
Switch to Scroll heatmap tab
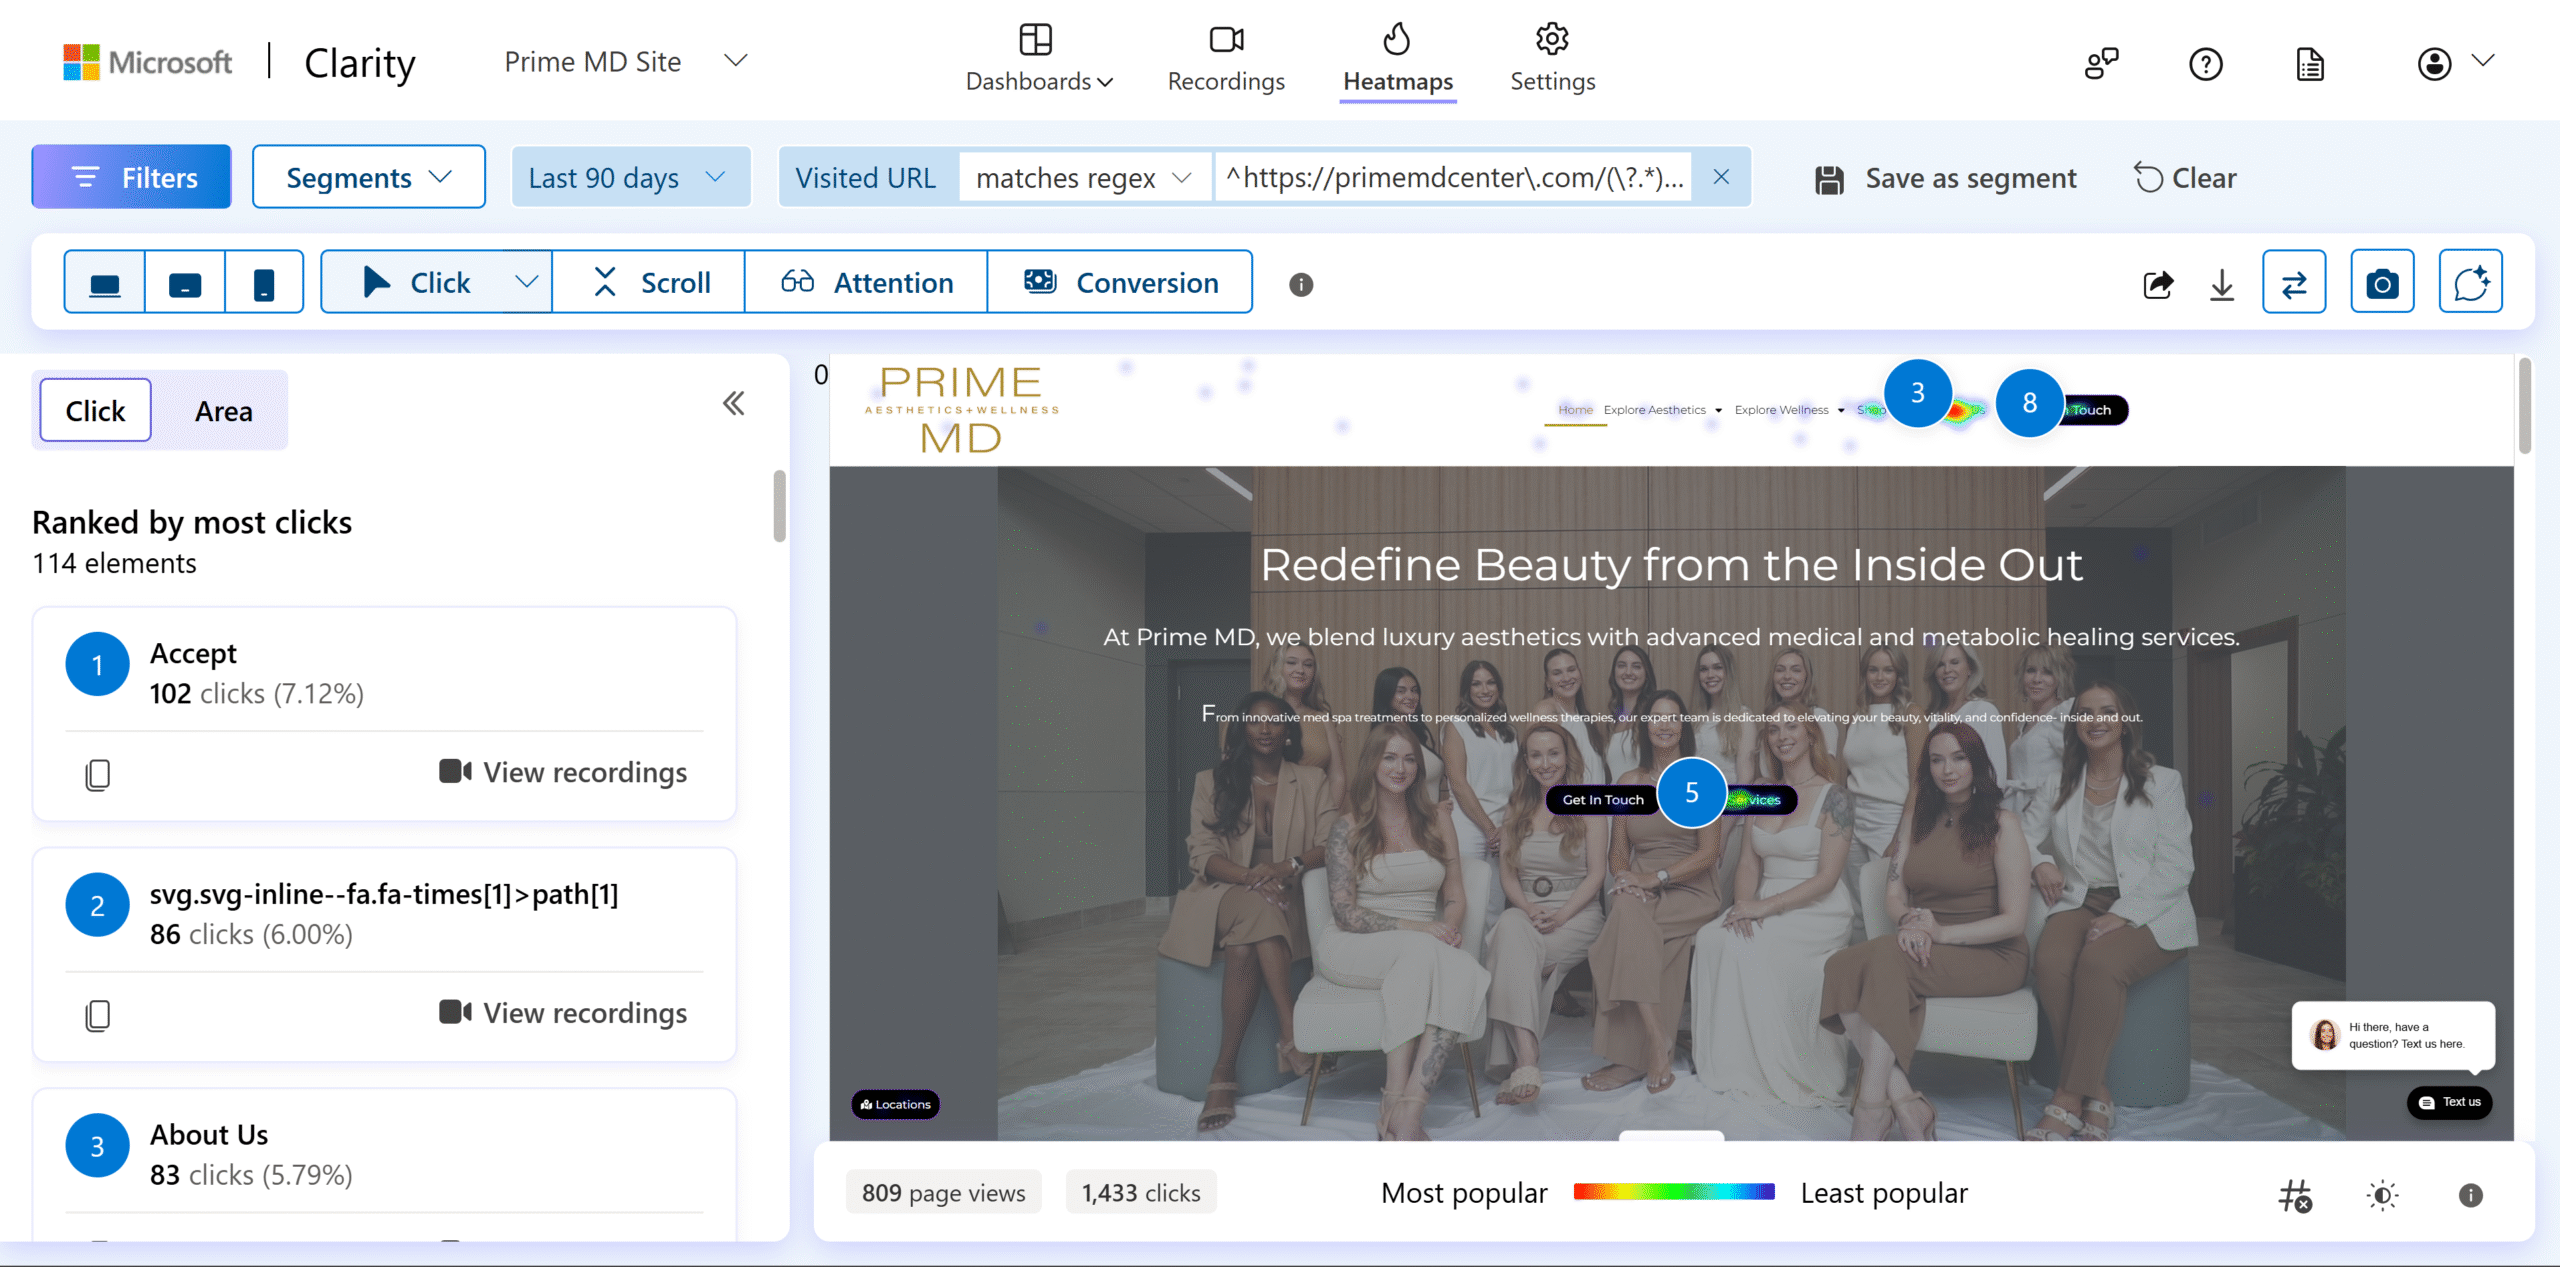click(650, 283)
